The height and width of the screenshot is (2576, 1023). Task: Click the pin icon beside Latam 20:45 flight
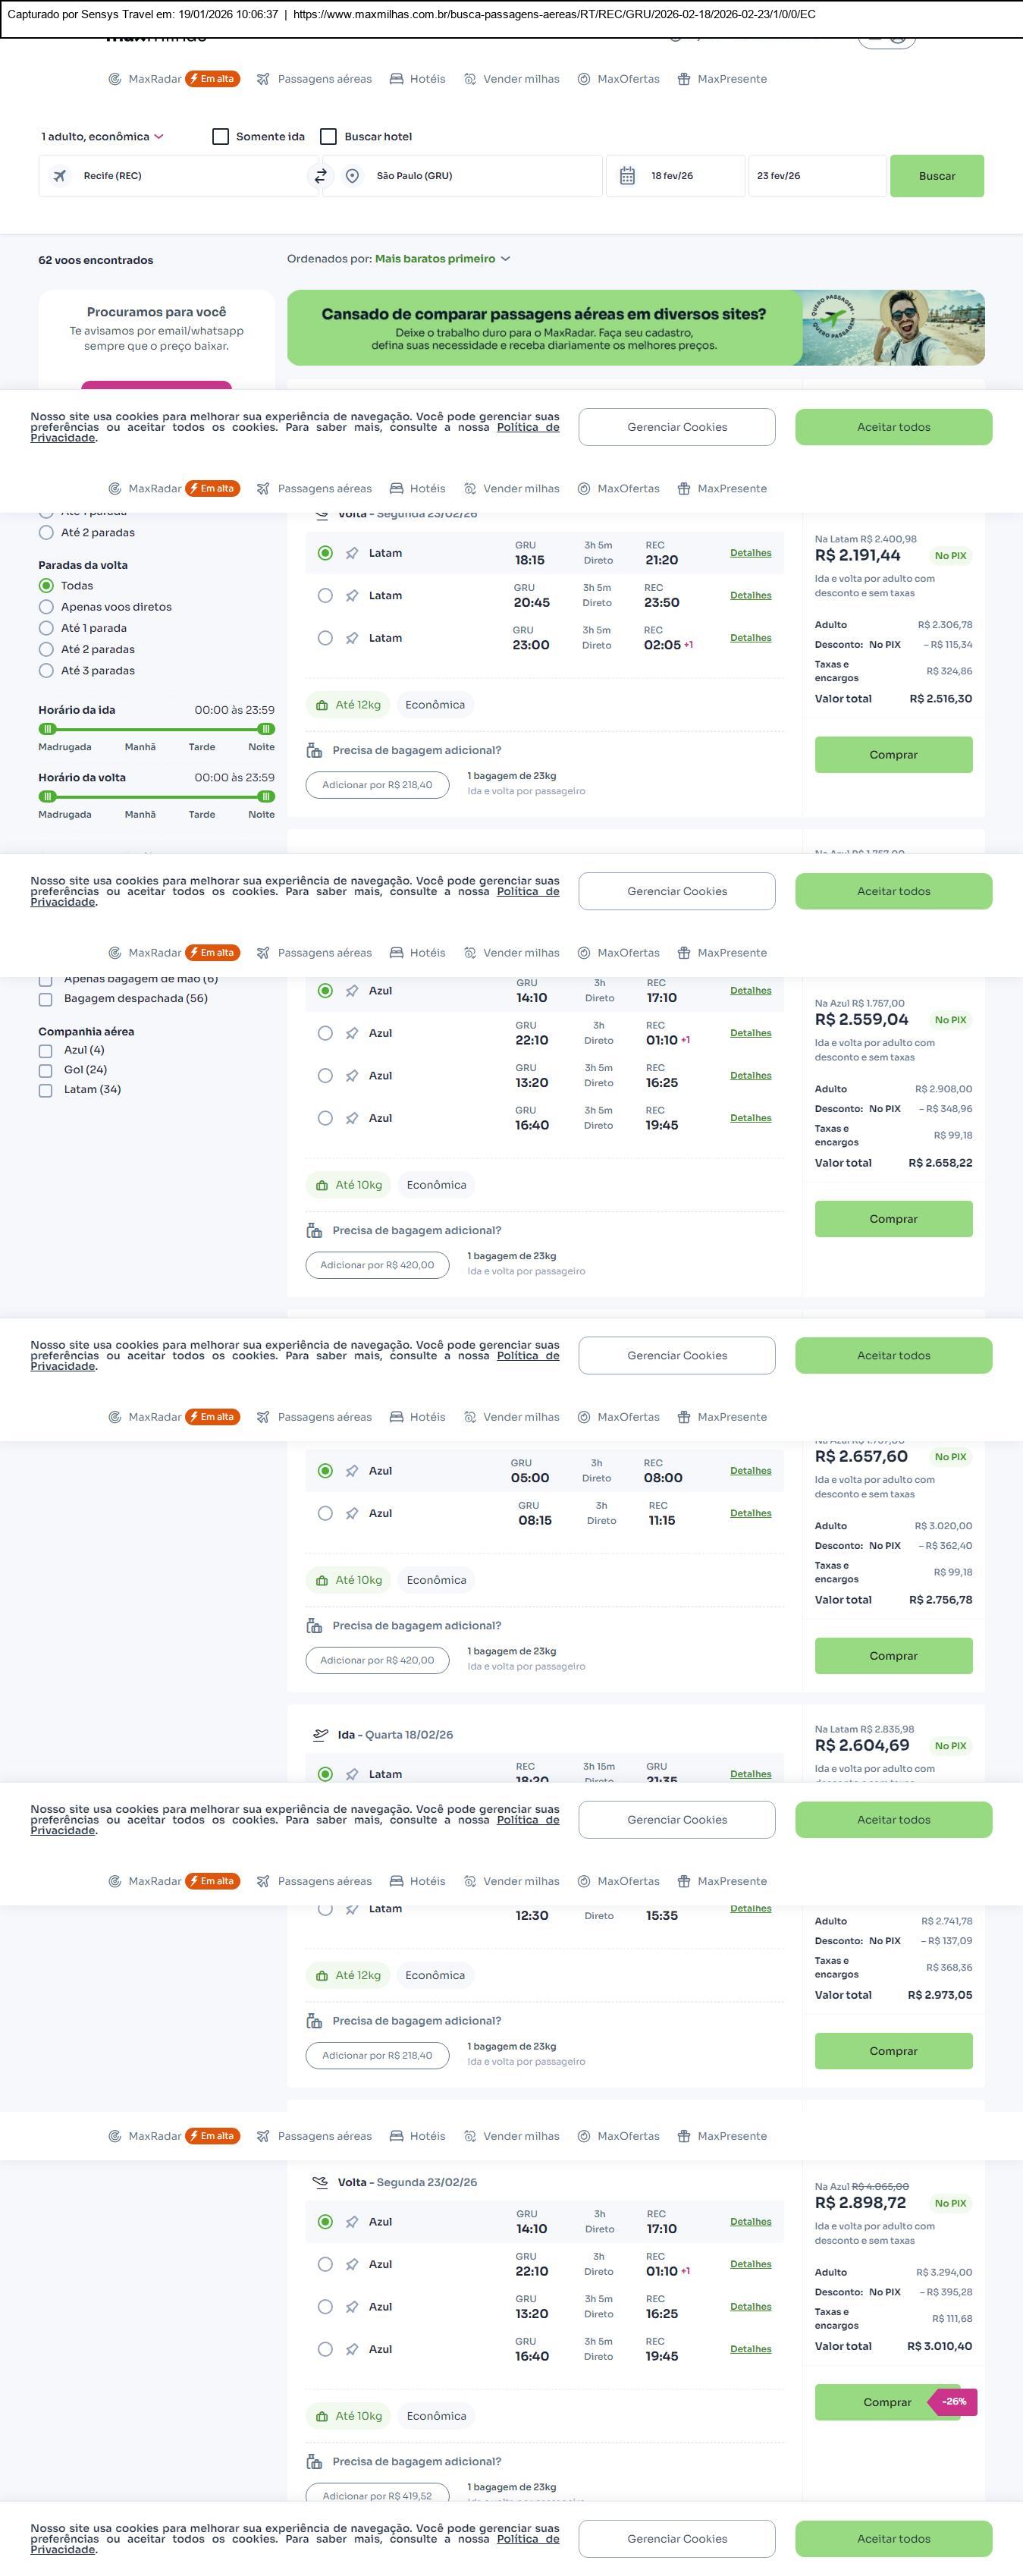pos(352,596)
